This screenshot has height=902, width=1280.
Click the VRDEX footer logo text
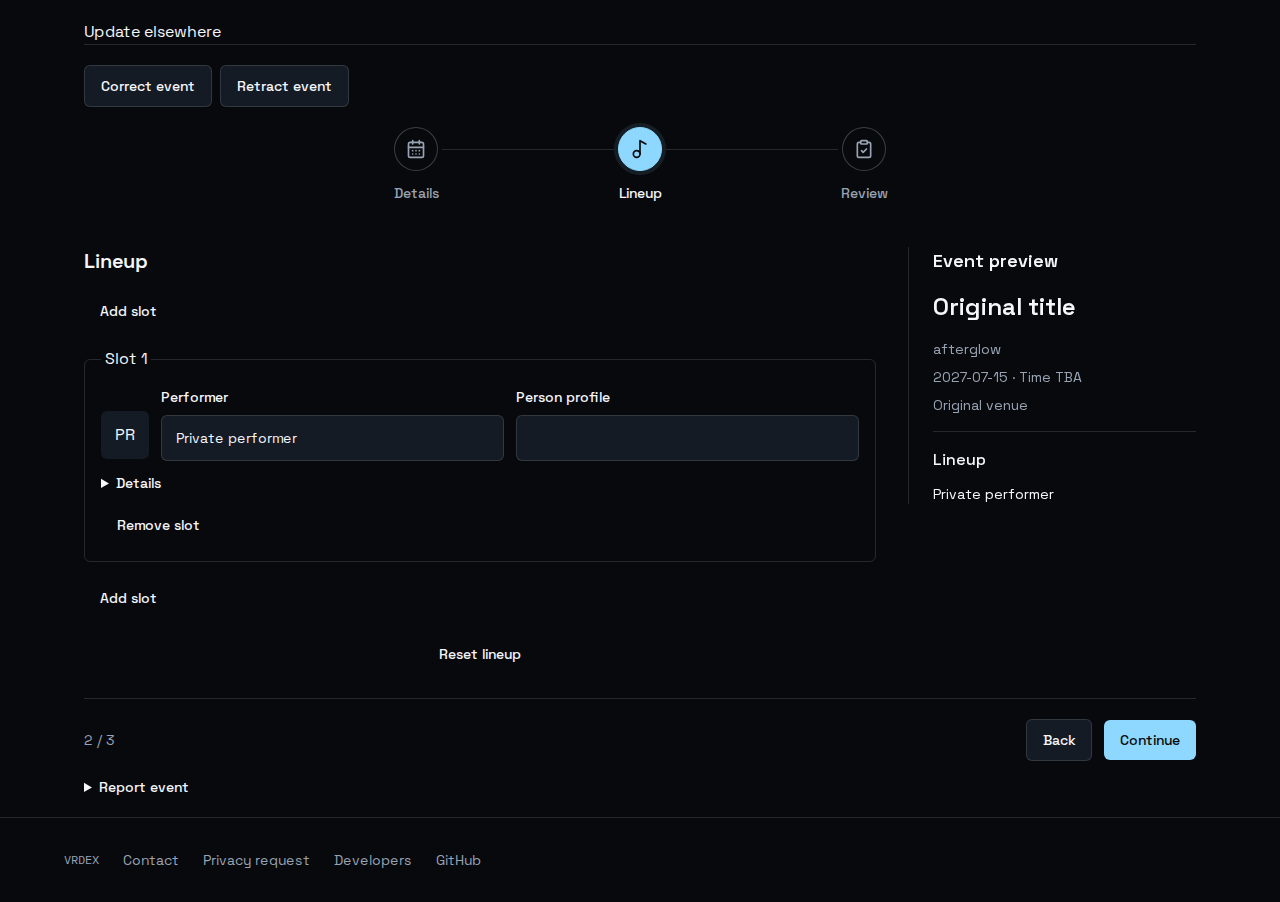(x=82, y=860)
